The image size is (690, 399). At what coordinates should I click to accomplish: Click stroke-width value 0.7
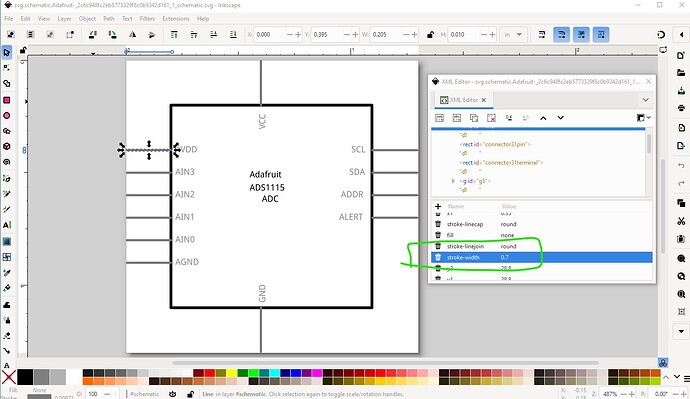(504, 257)
